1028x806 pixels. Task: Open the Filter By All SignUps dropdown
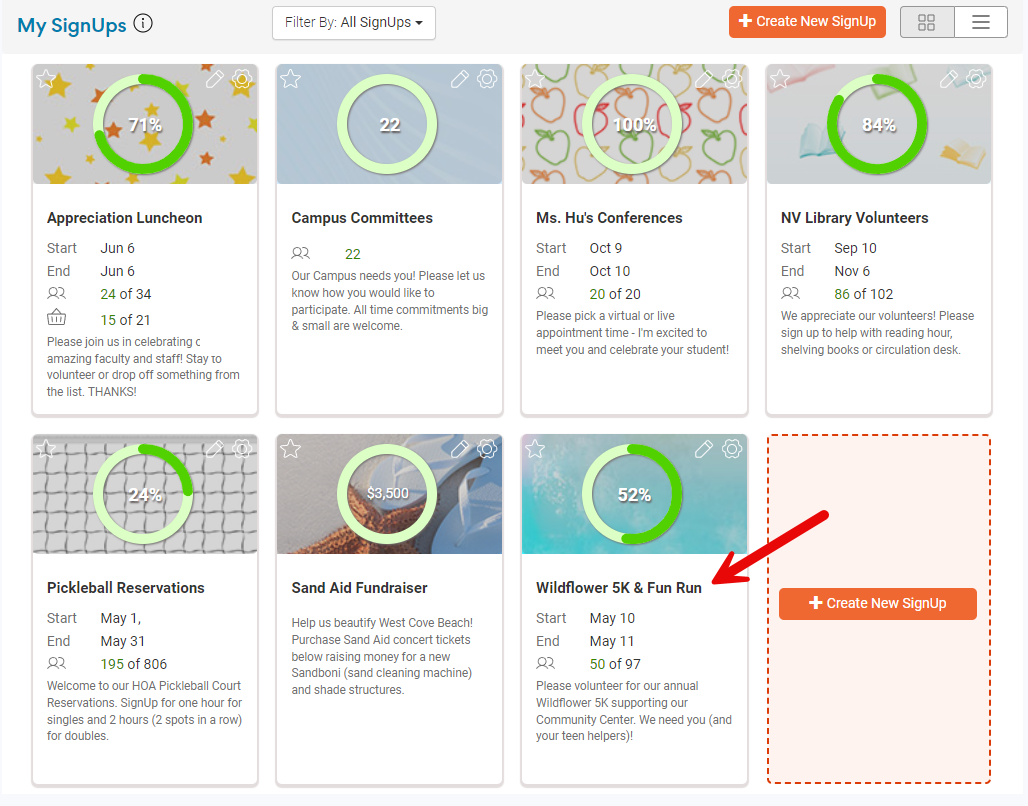click(x=353, y=23)
